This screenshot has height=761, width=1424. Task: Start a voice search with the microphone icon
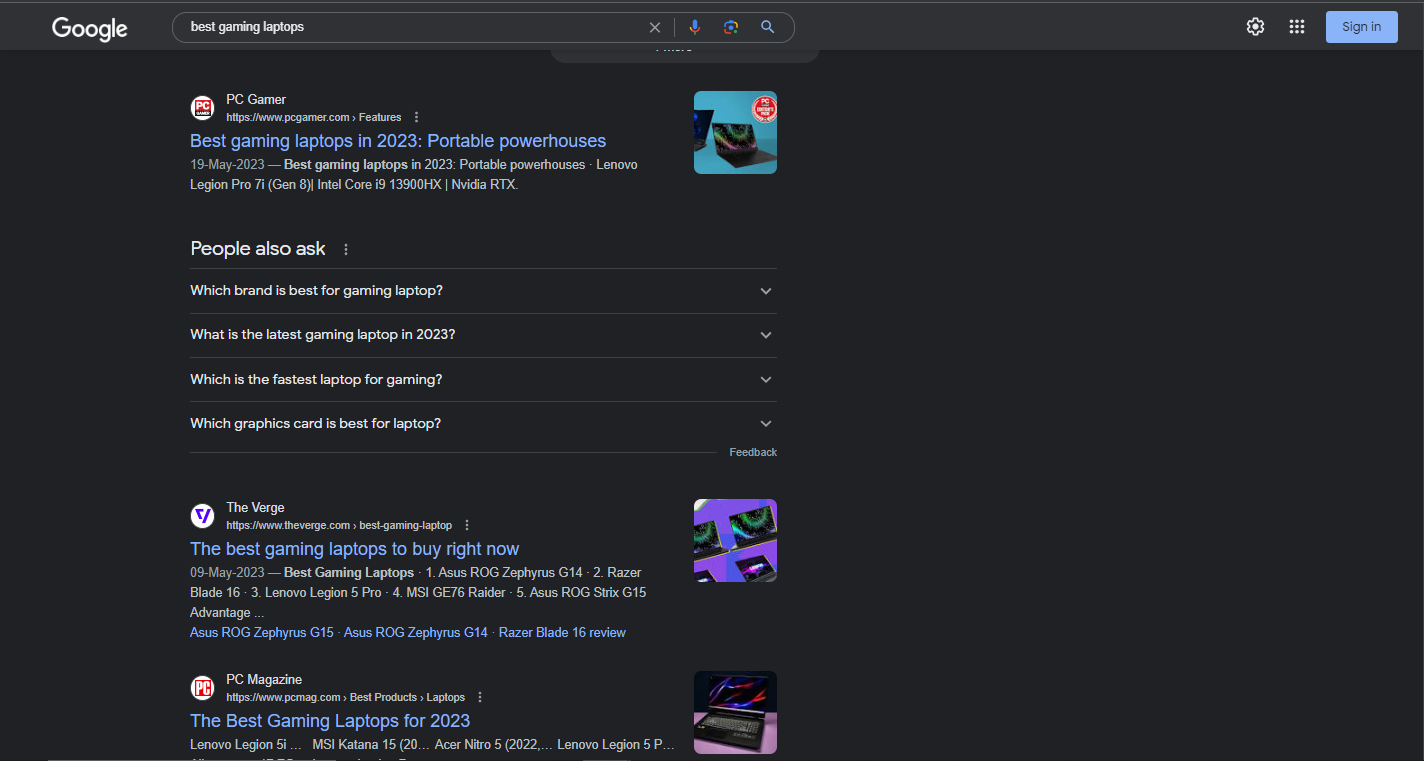(x=695, y=28)
